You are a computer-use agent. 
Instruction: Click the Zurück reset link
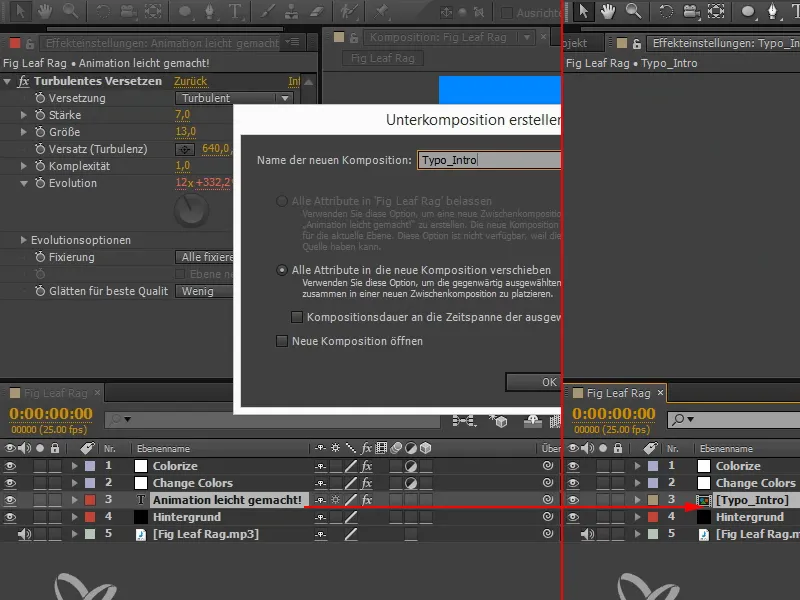(x=190, y=81)
